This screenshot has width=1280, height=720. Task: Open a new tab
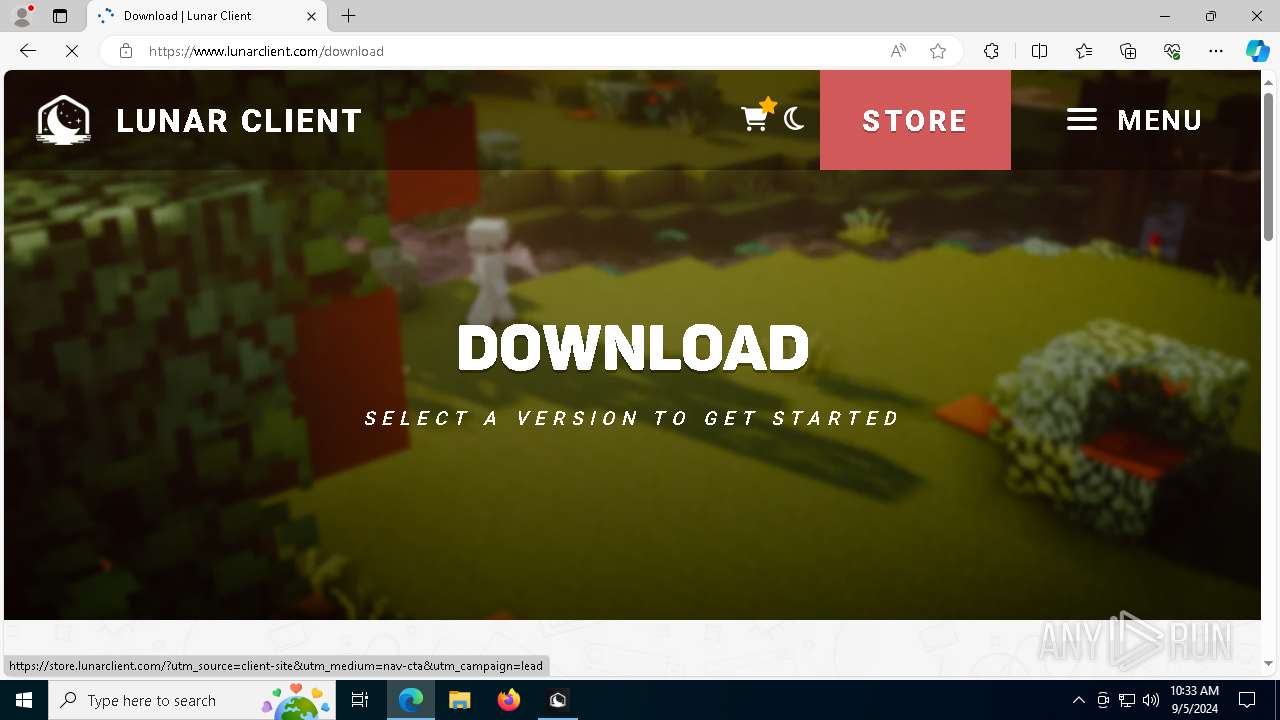[348, 16]
